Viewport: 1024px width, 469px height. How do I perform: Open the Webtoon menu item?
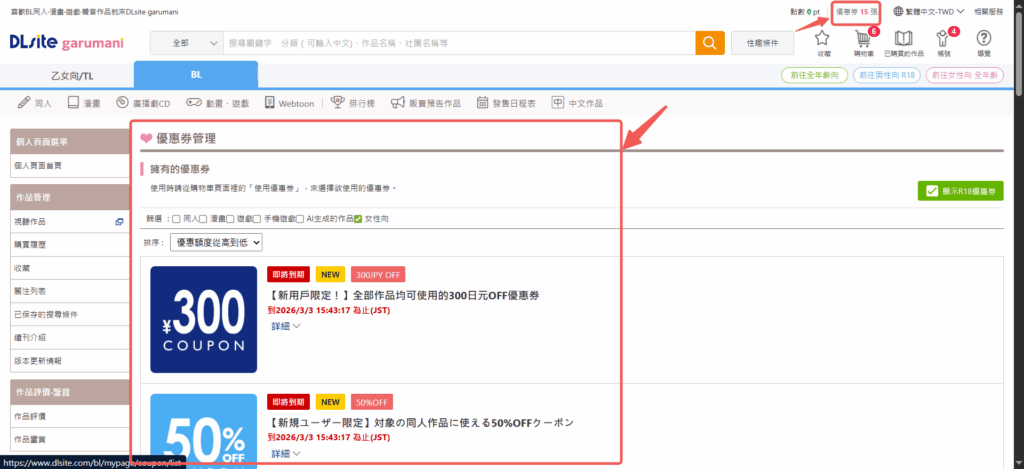click(289, 103)
